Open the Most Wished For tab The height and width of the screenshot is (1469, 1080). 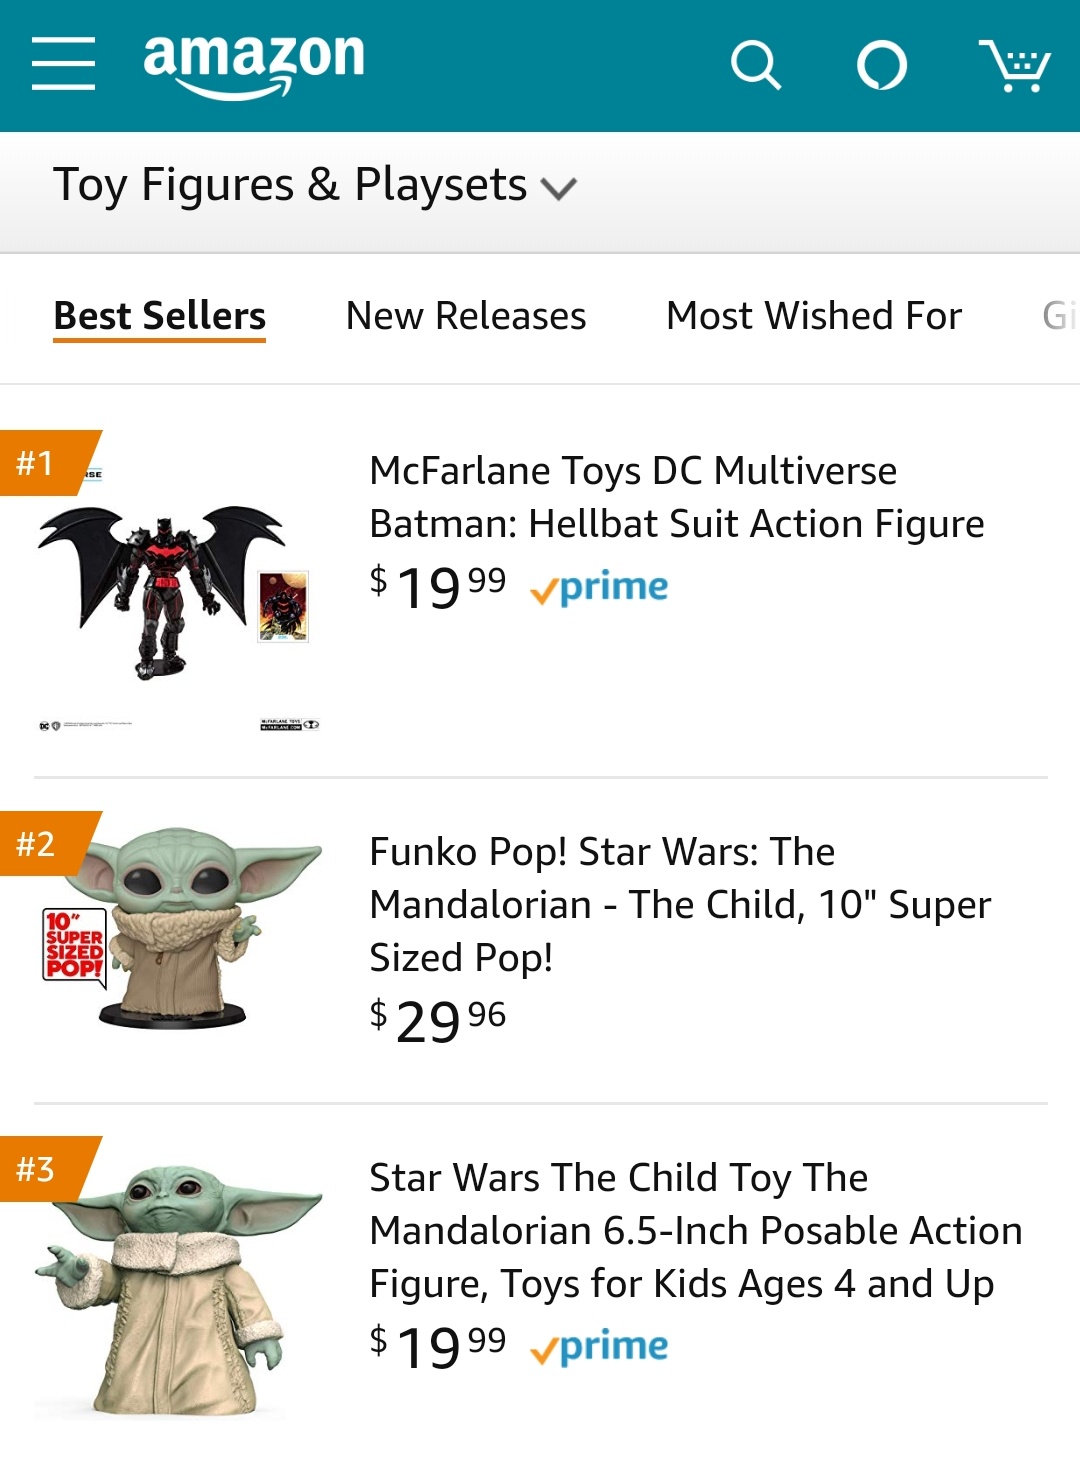(814, 316)
